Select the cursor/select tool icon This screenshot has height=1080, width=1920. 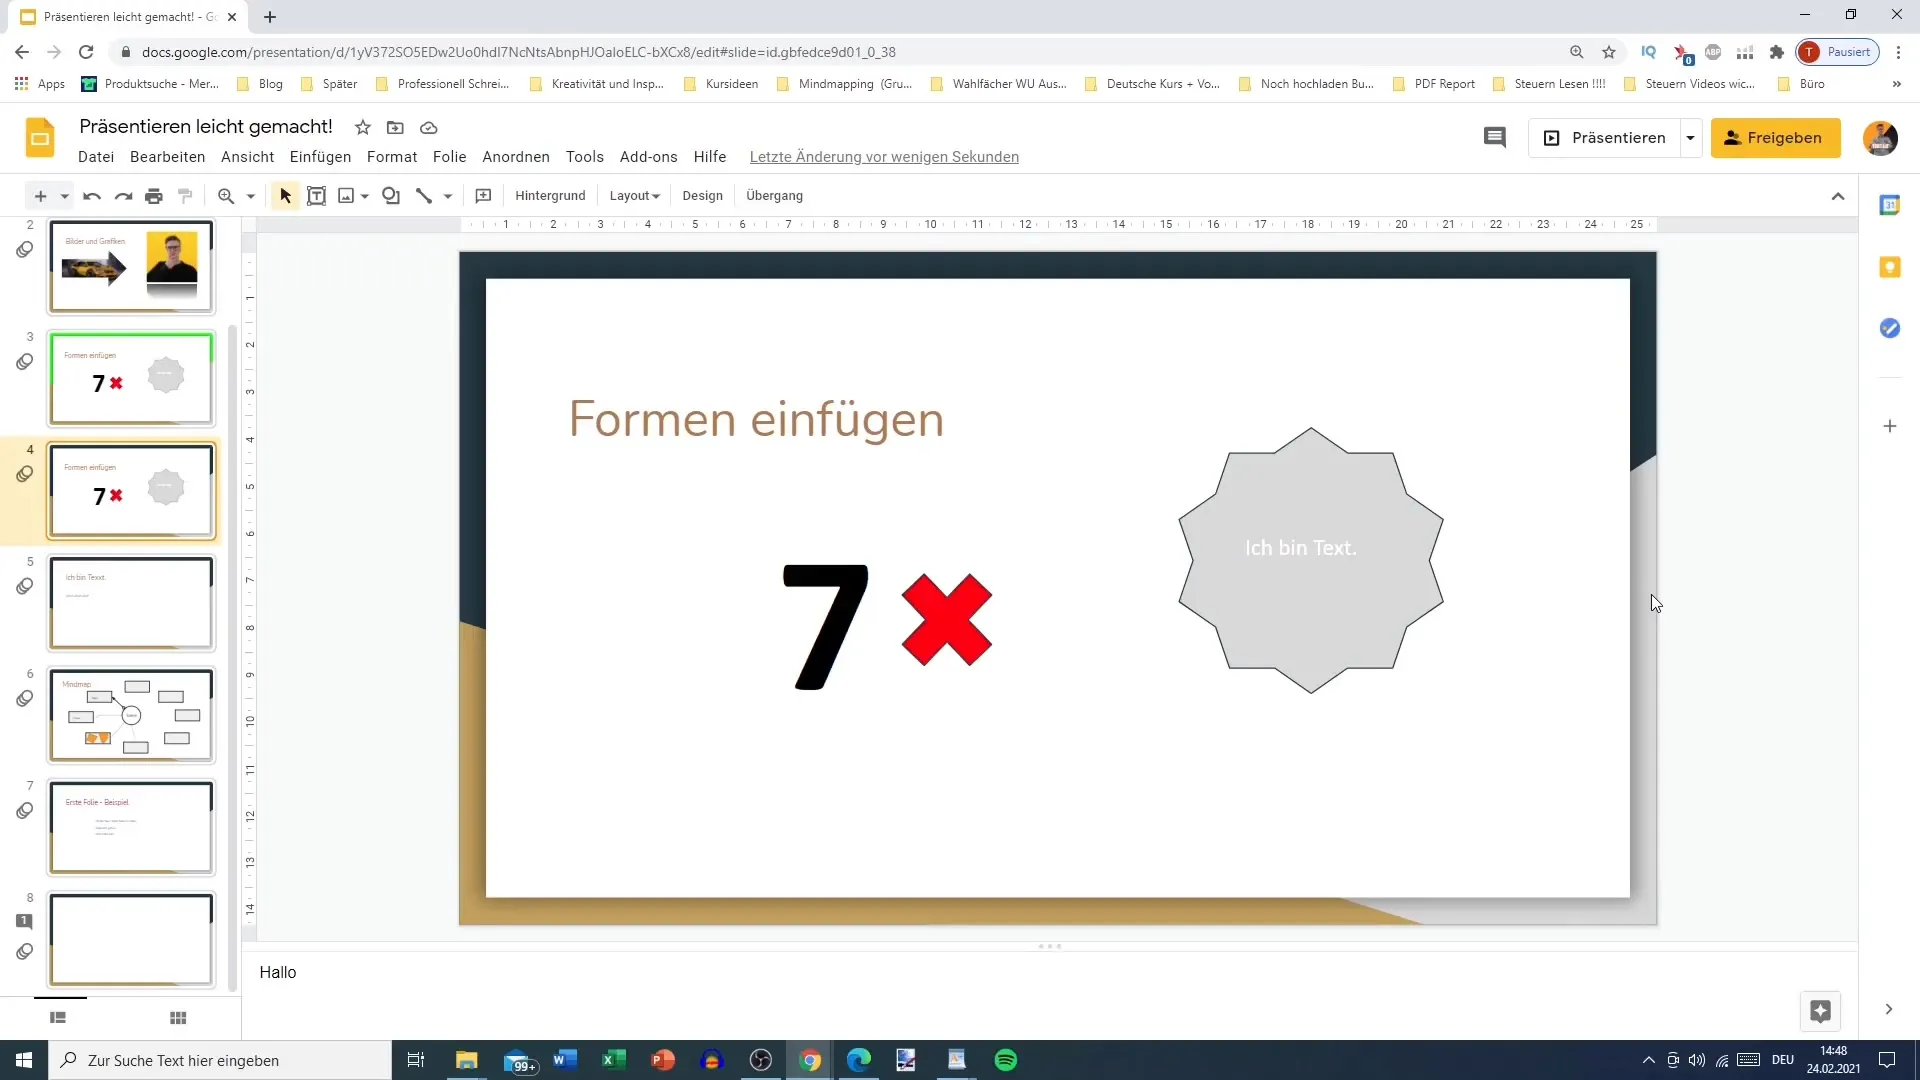coord(284,195)
